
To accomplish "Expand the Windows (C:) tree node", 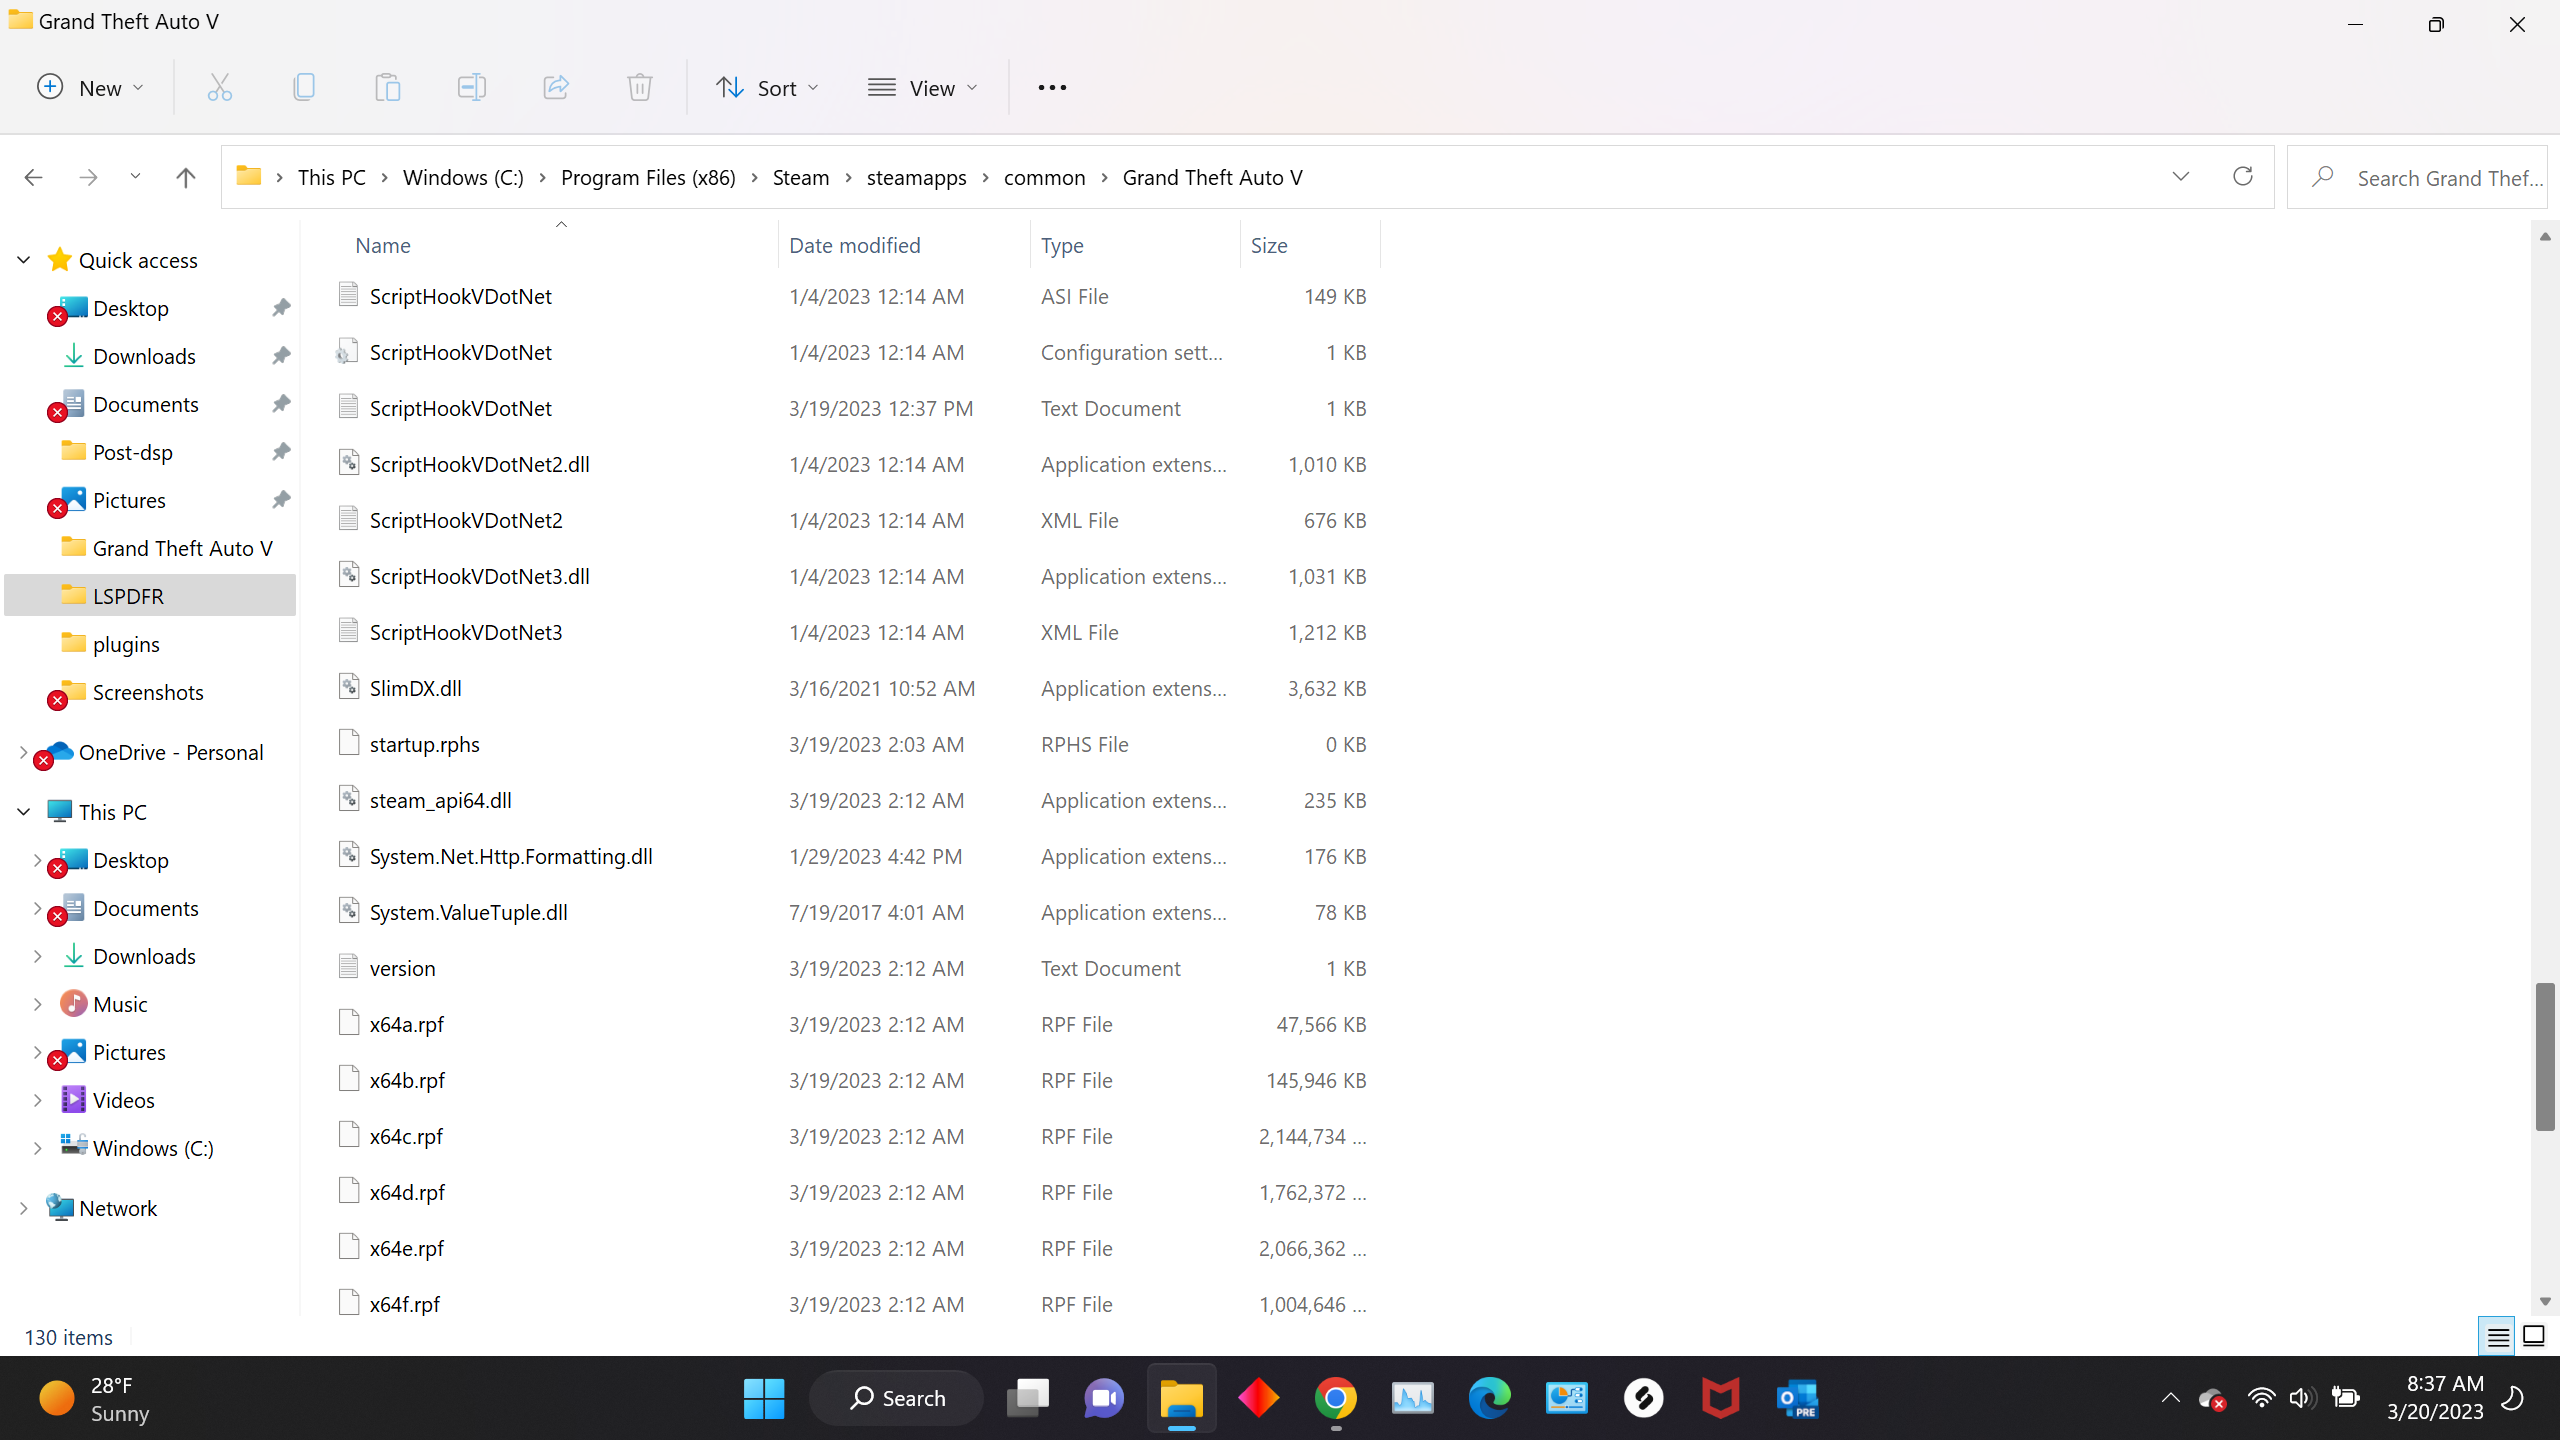I will click(37, 1148).
